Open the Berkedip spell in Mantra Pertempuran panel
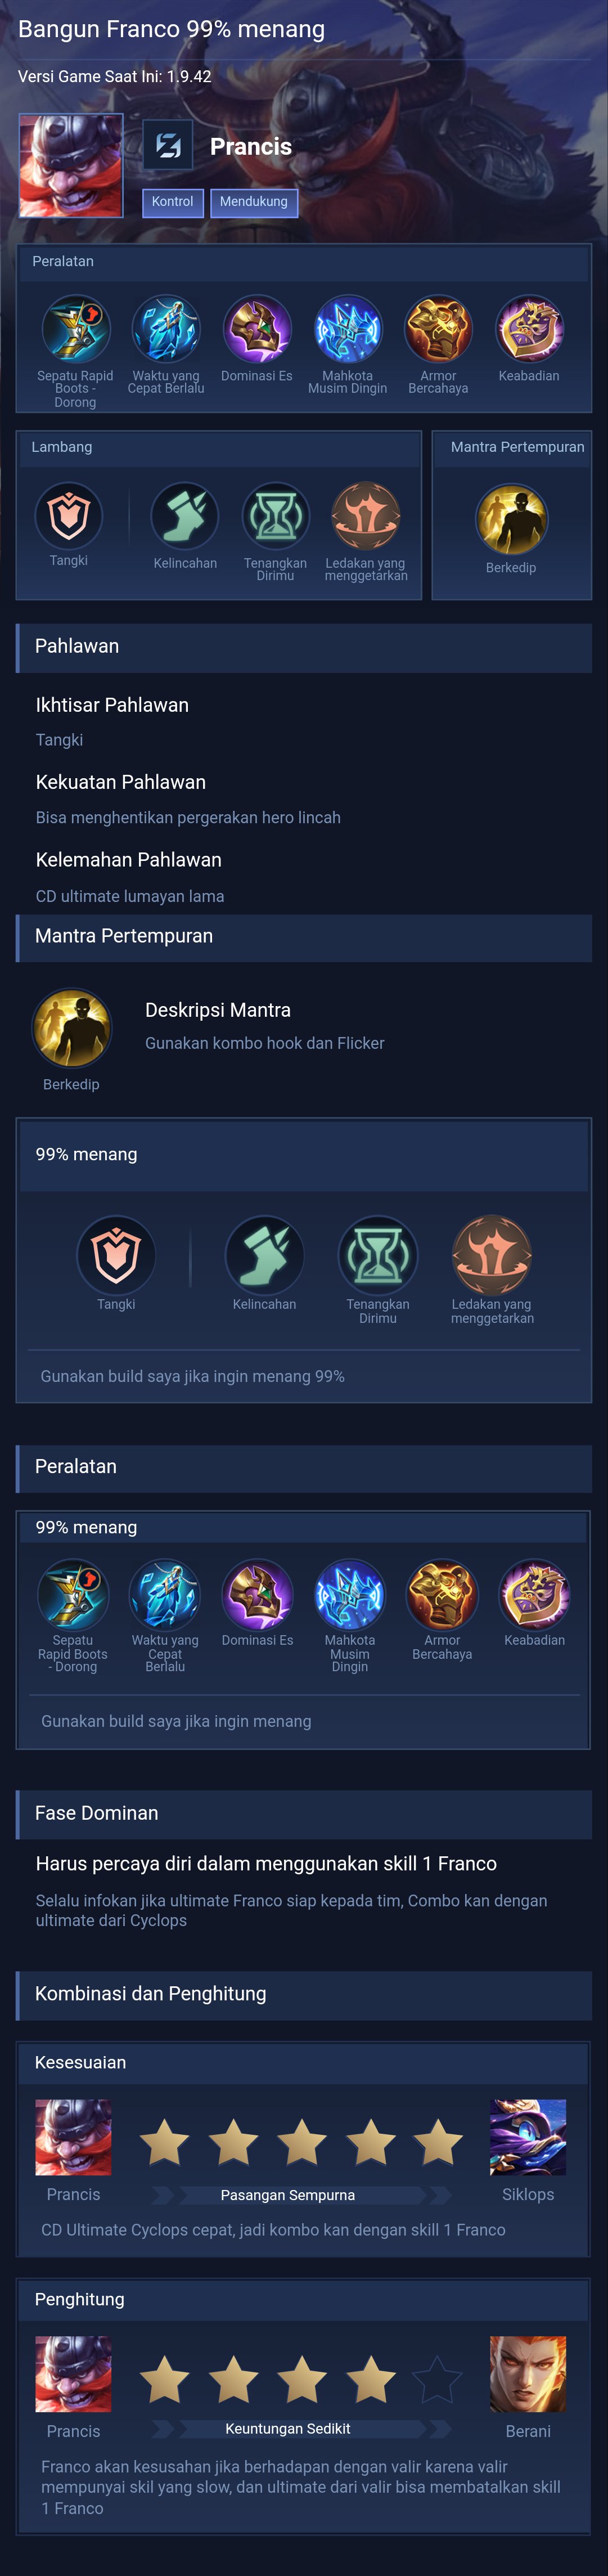The width and height of the screenshot is (608, 2576). [511, 519]
